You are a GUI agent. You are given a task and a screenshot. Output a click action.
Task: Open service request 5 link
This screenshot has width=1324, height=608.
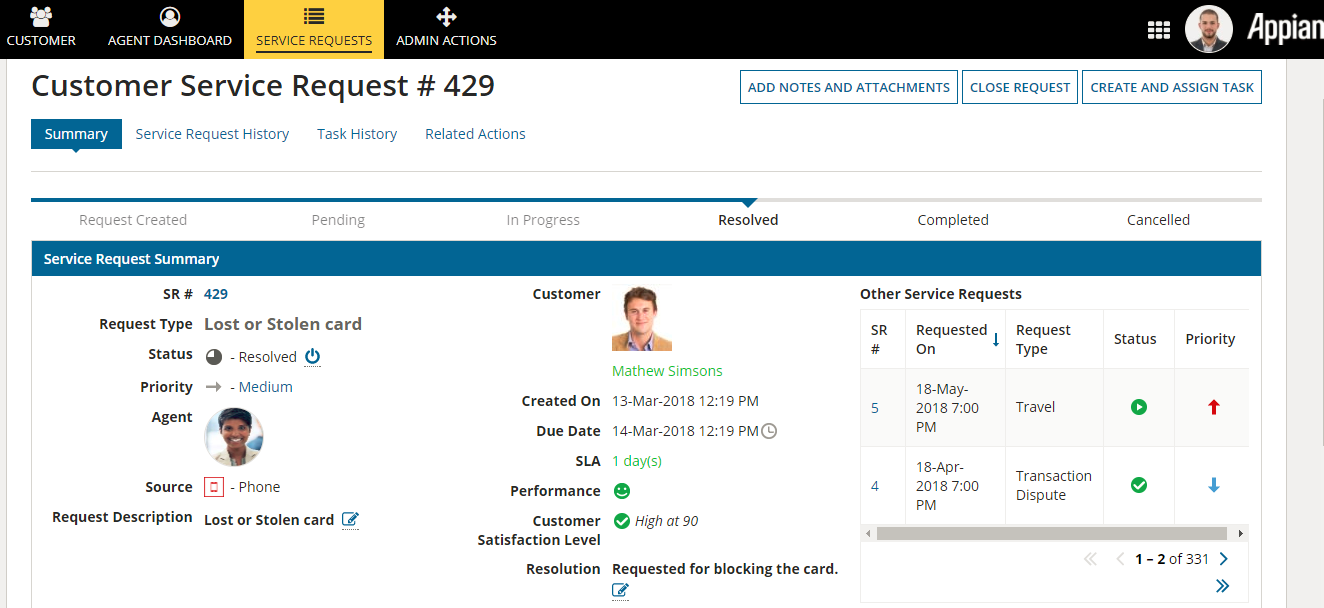875,408
